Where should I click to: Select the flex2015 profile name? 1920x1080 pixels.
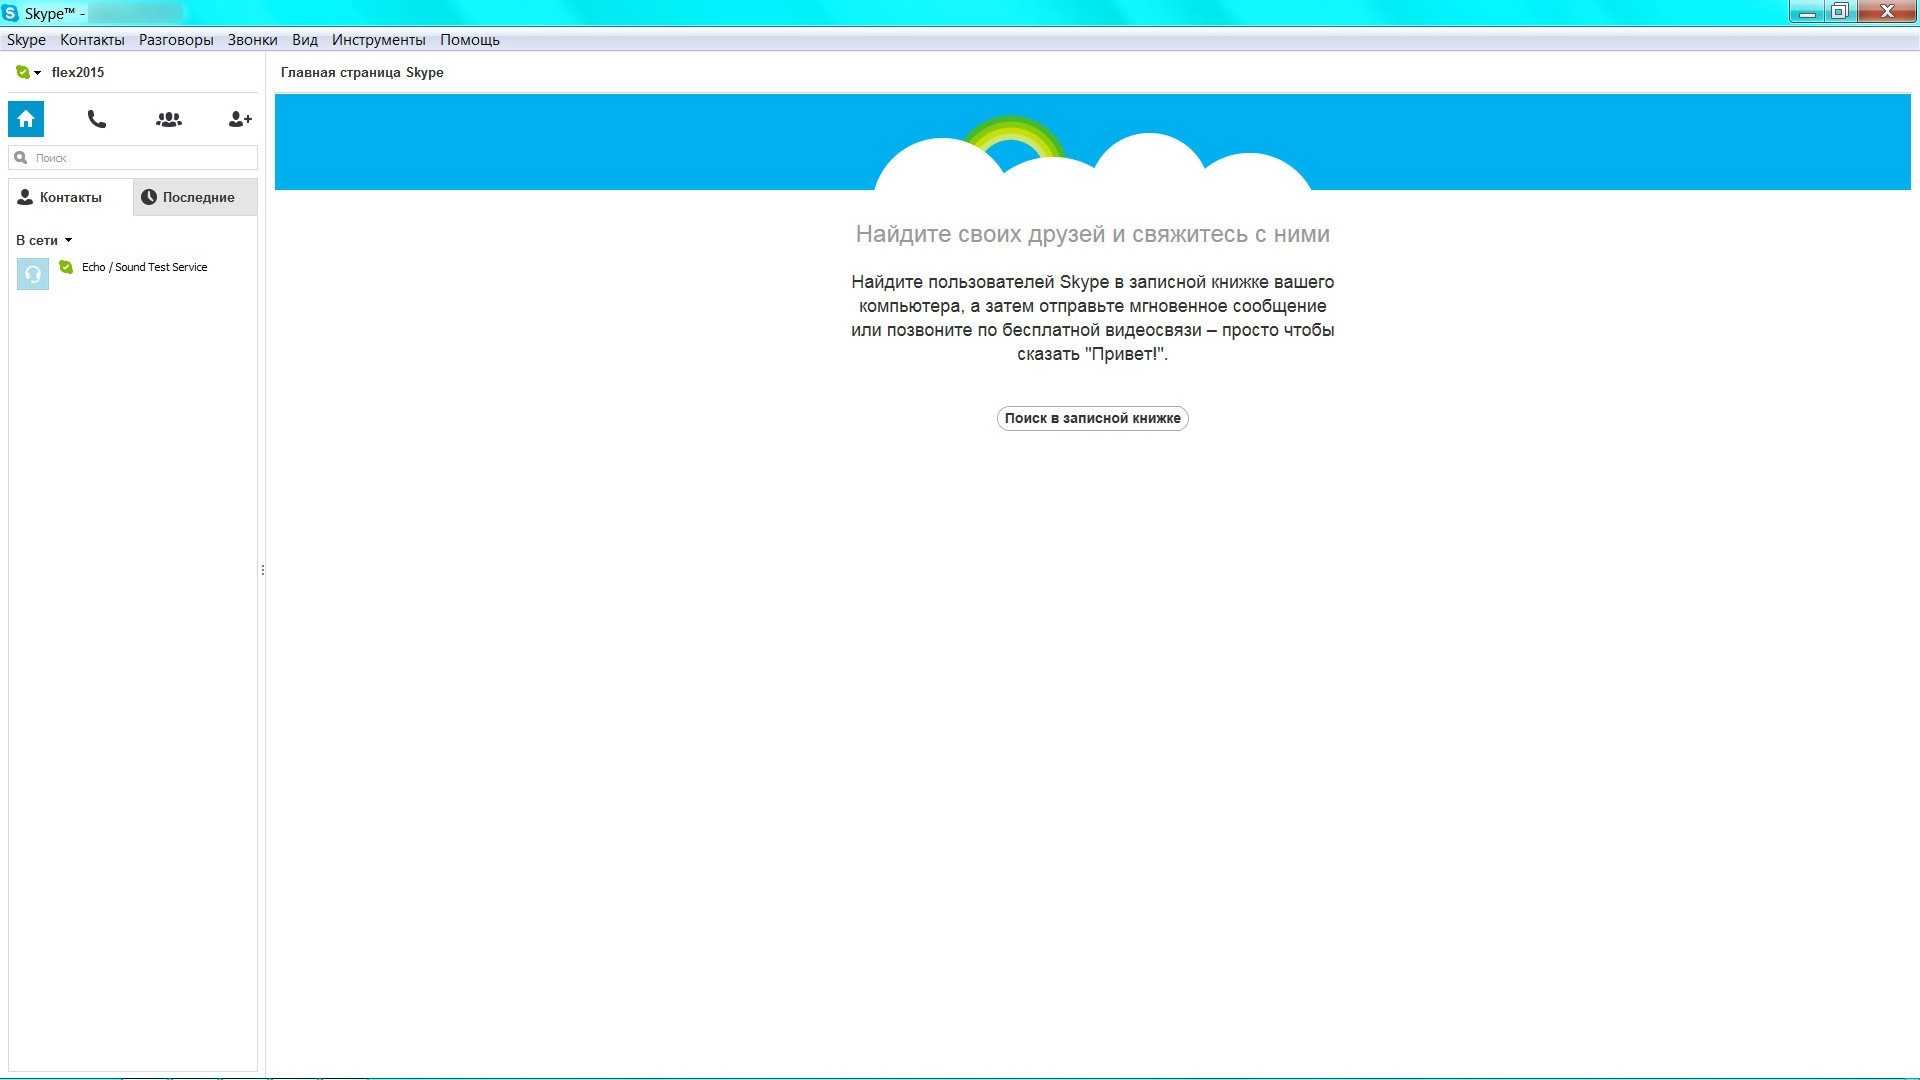tap(78, 72)
